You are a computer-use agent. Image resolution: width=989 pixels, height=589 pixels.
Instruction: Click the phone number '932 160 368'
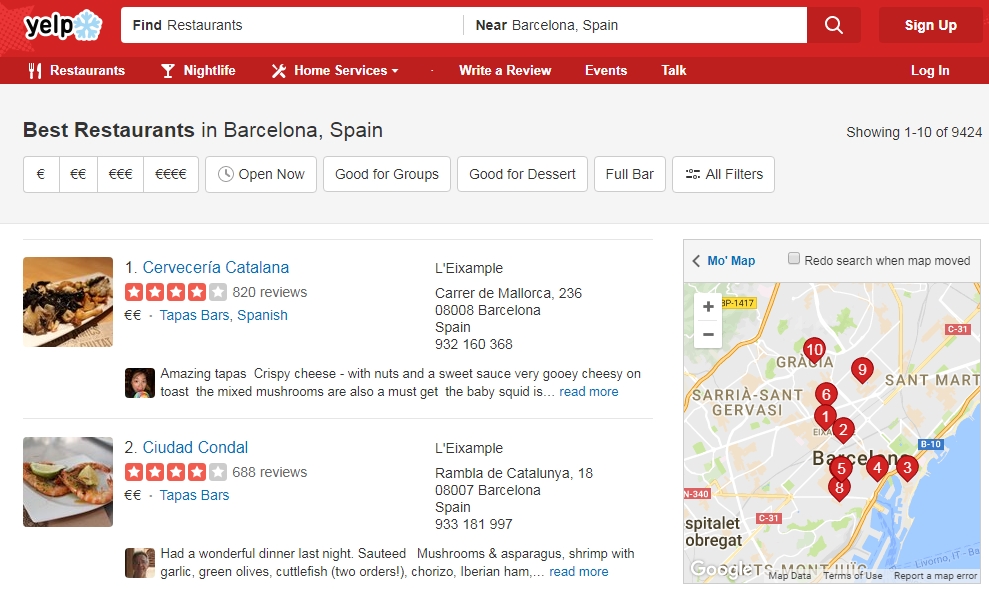(x=474, y=344)
